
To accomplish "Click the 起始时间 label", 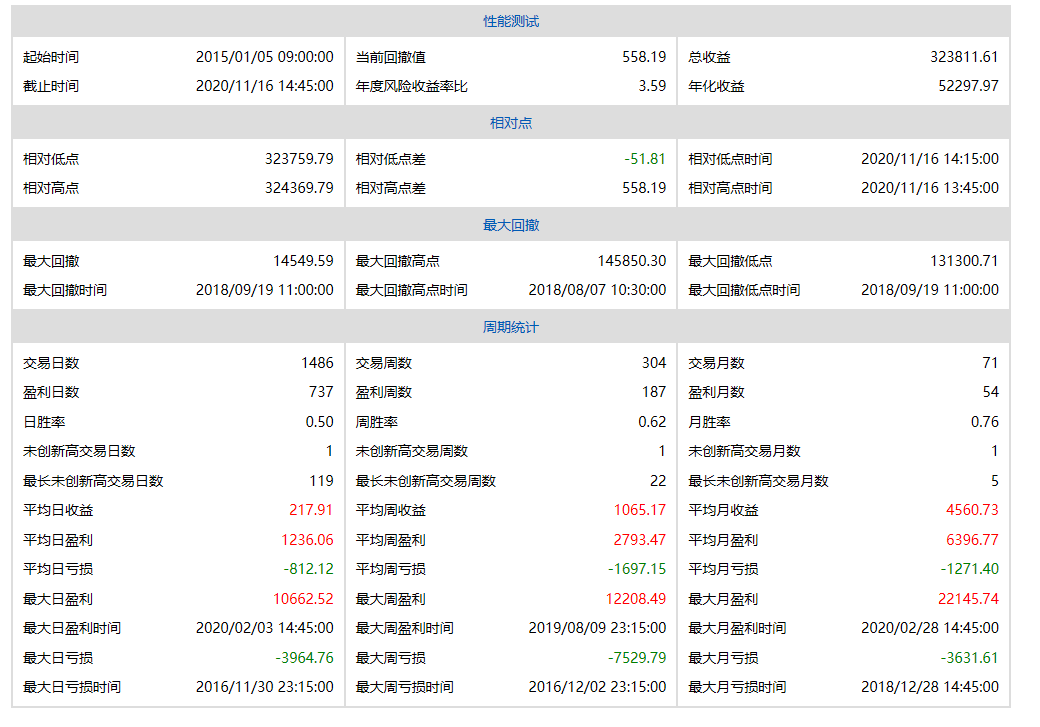I will tap(51, 57).
